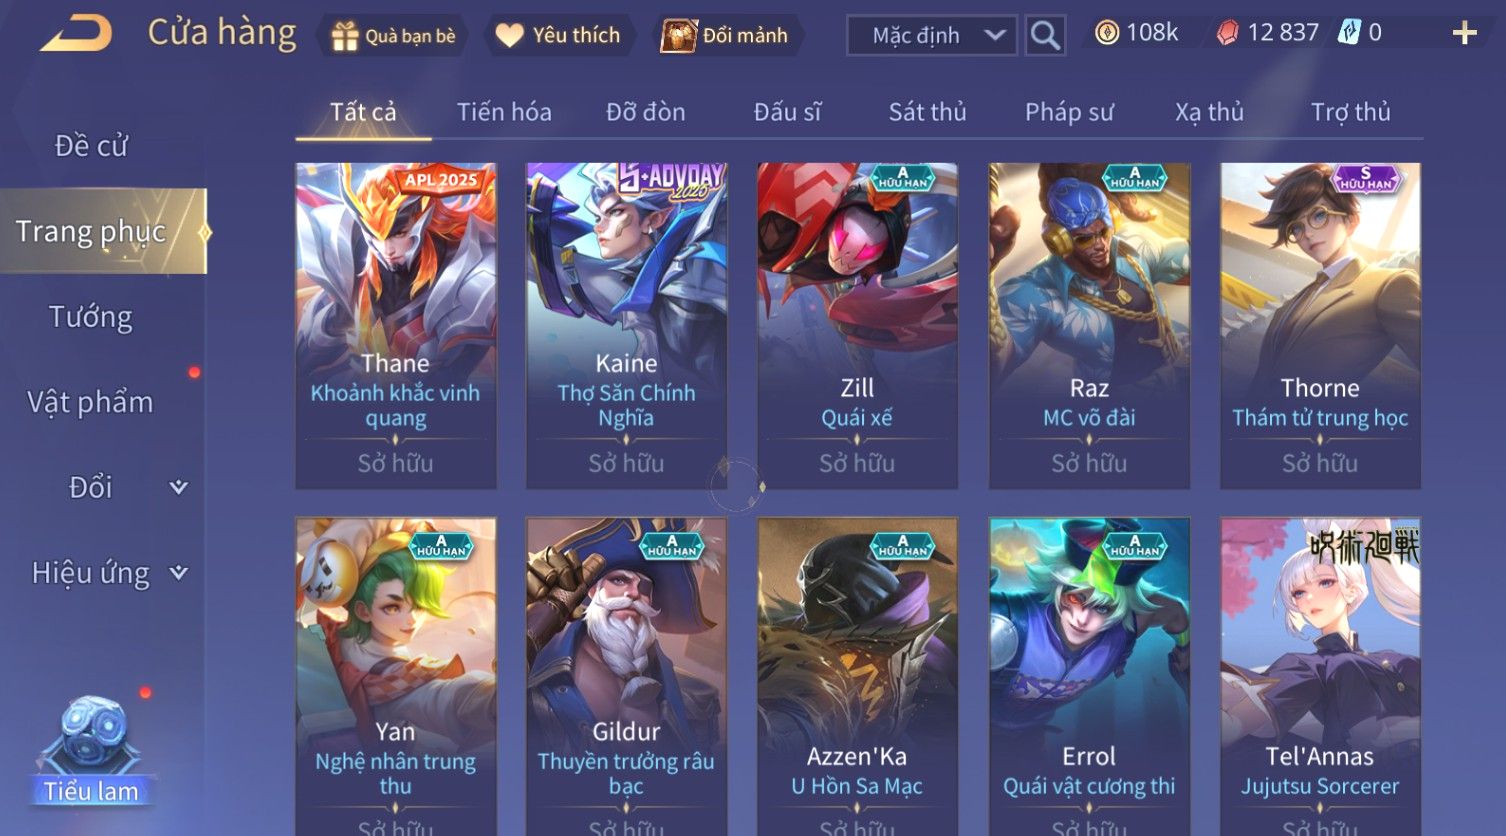1506x836 pixels.
Task: Click the back arrow icon
Action: (76, 34)
